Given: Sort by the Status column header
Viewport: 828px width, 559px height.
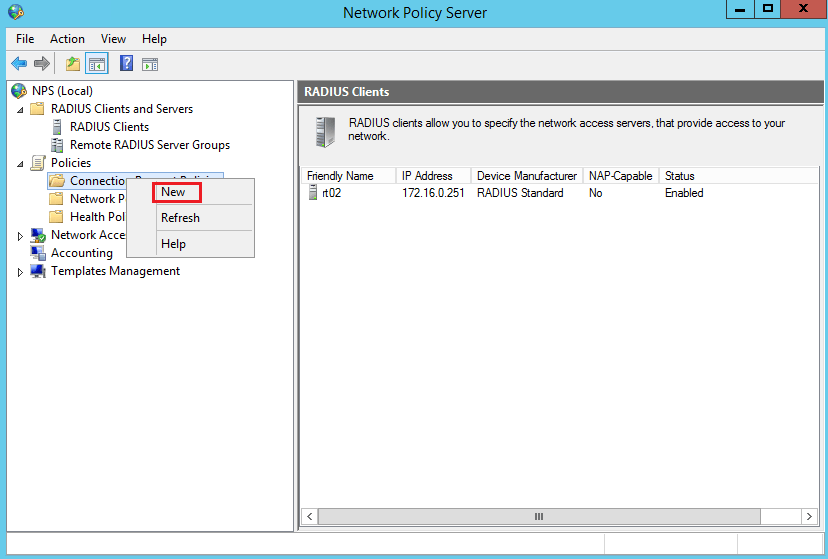Looking at the screenshot, I should tap(738, 176).
